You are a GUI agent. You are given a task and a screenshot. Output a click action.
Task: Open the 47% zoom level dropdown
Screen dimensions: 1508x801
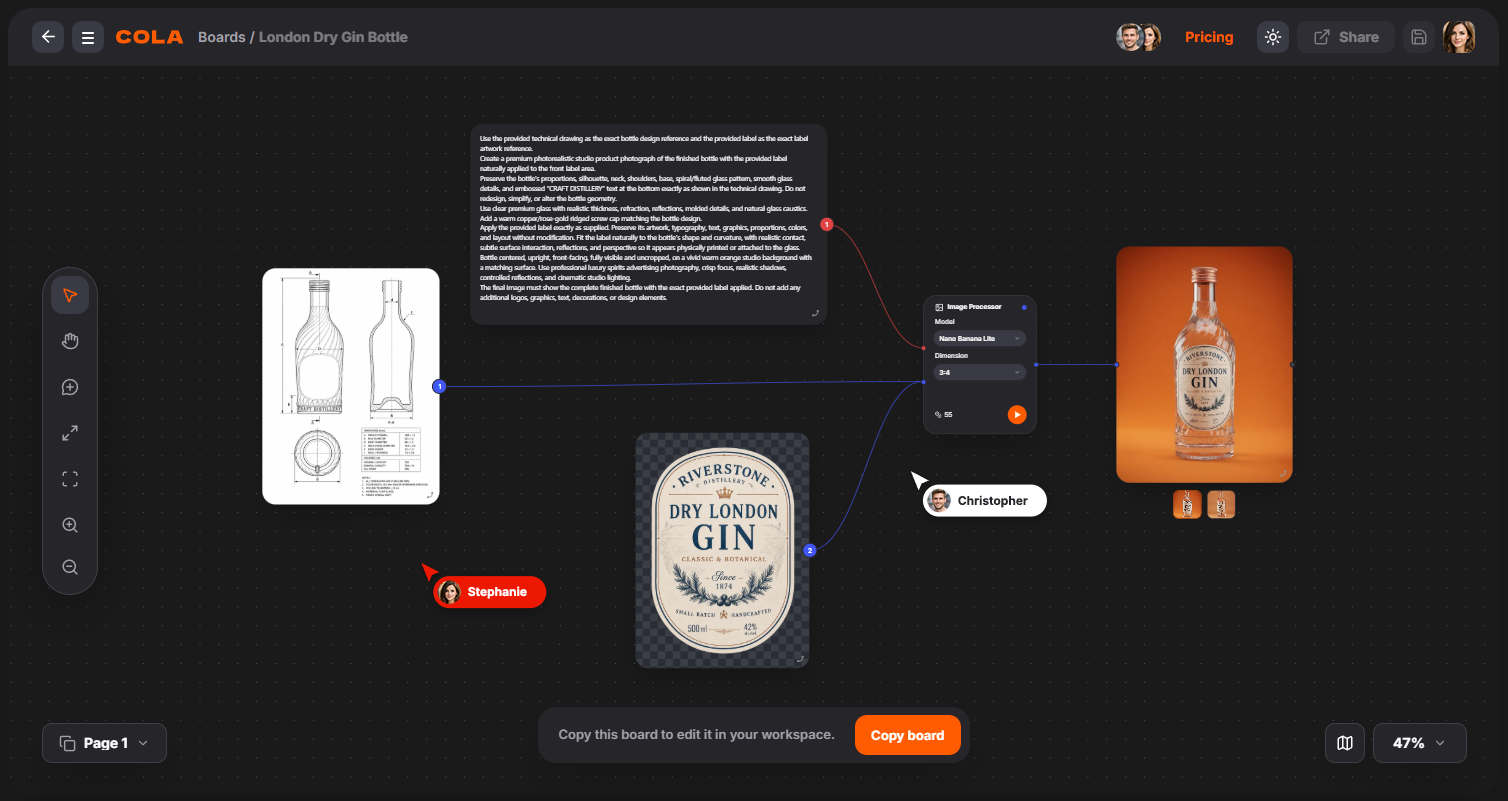tap(1419, 743)
